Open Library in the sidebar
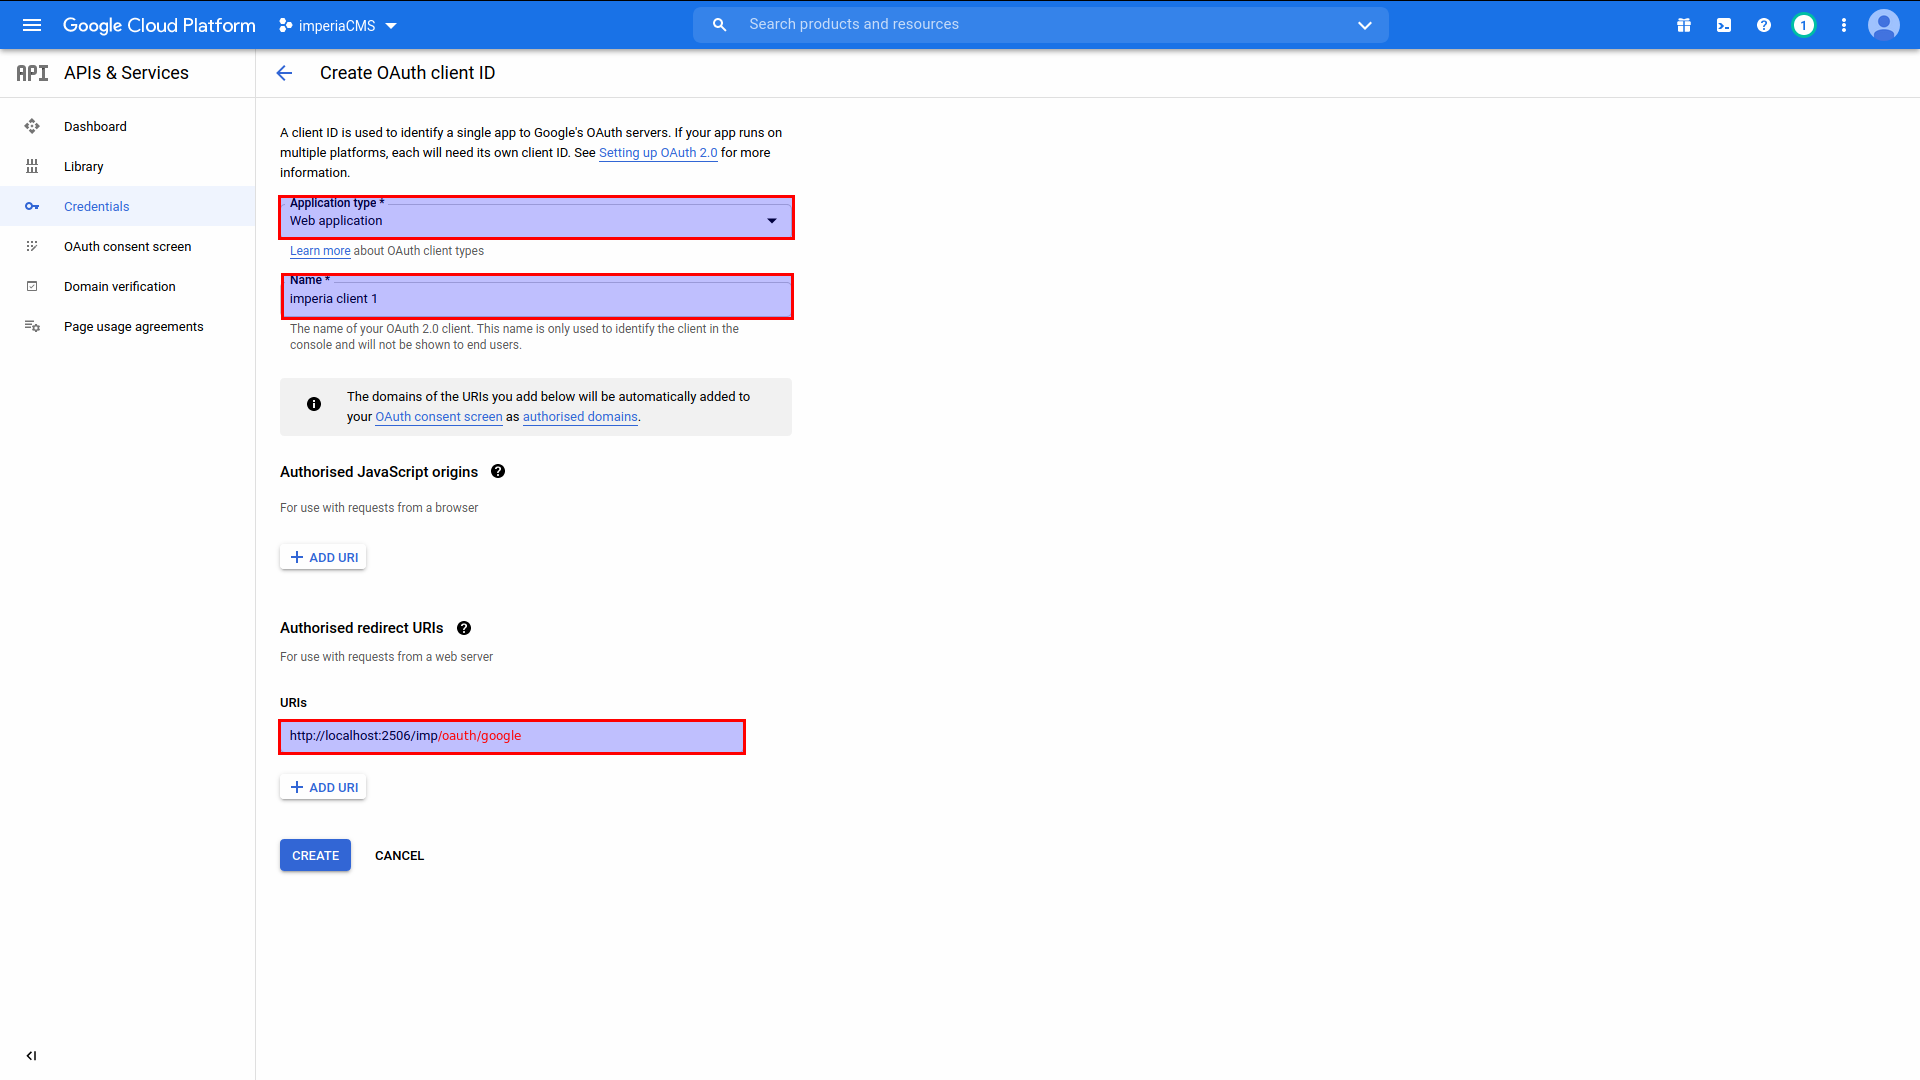Screen dimensions: 1920x1080 coord(128,166)
